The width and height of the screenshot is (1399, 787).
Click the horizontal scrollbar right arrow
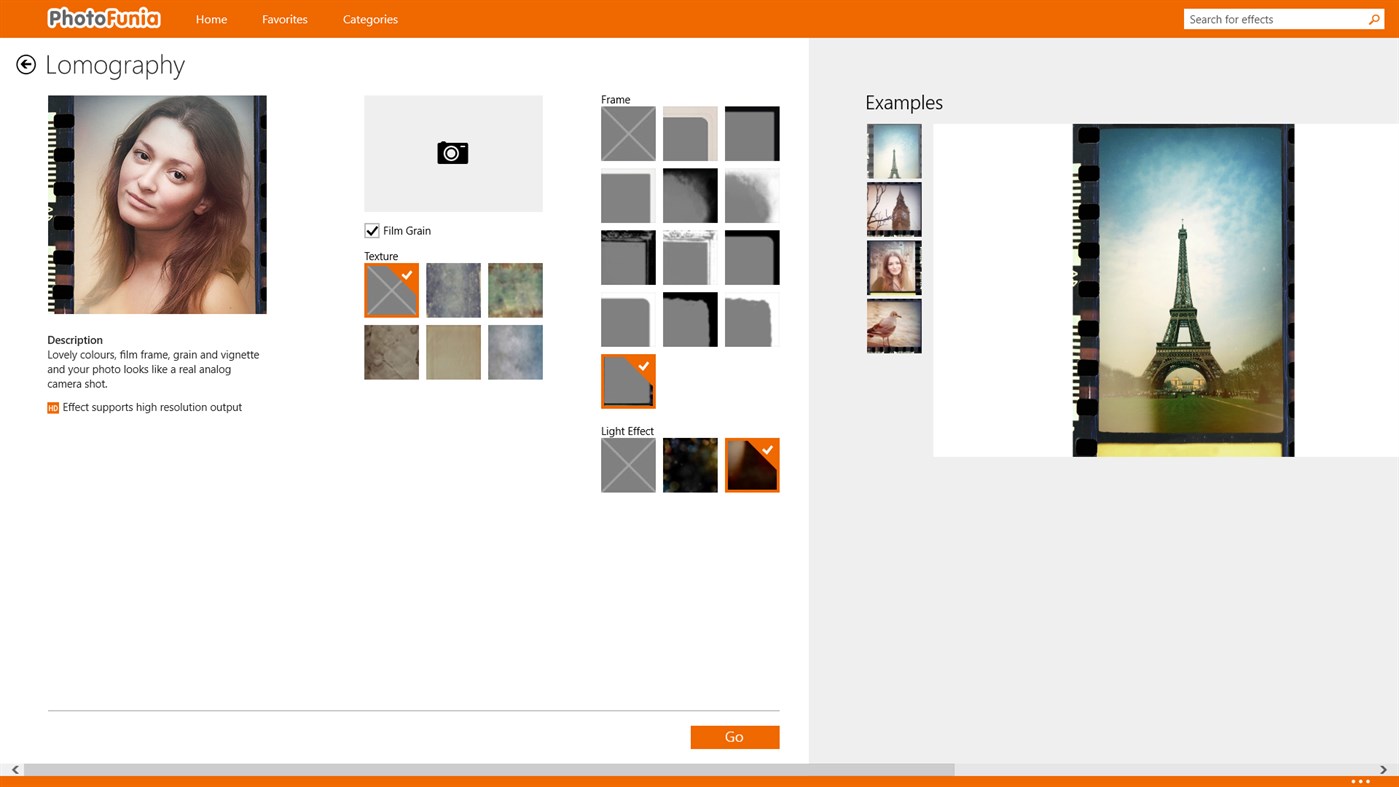point(1383,770)
